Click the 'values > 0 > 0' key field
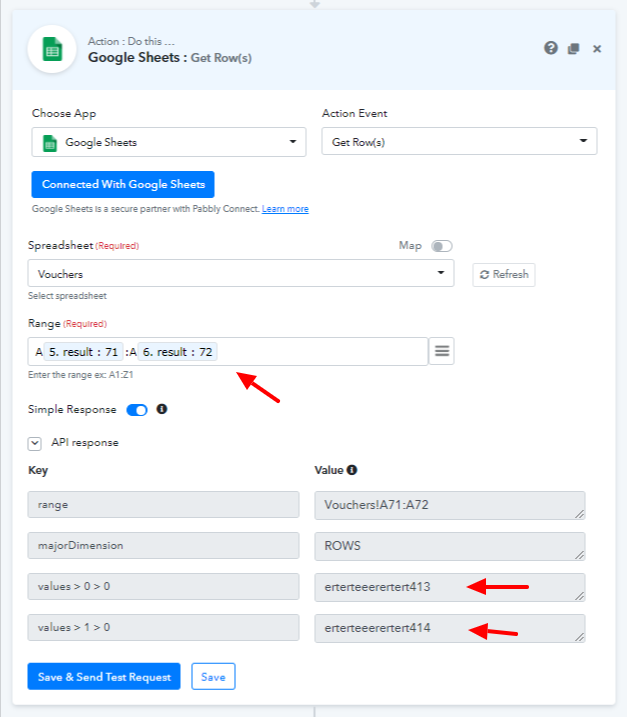 [x=163, y=586]
